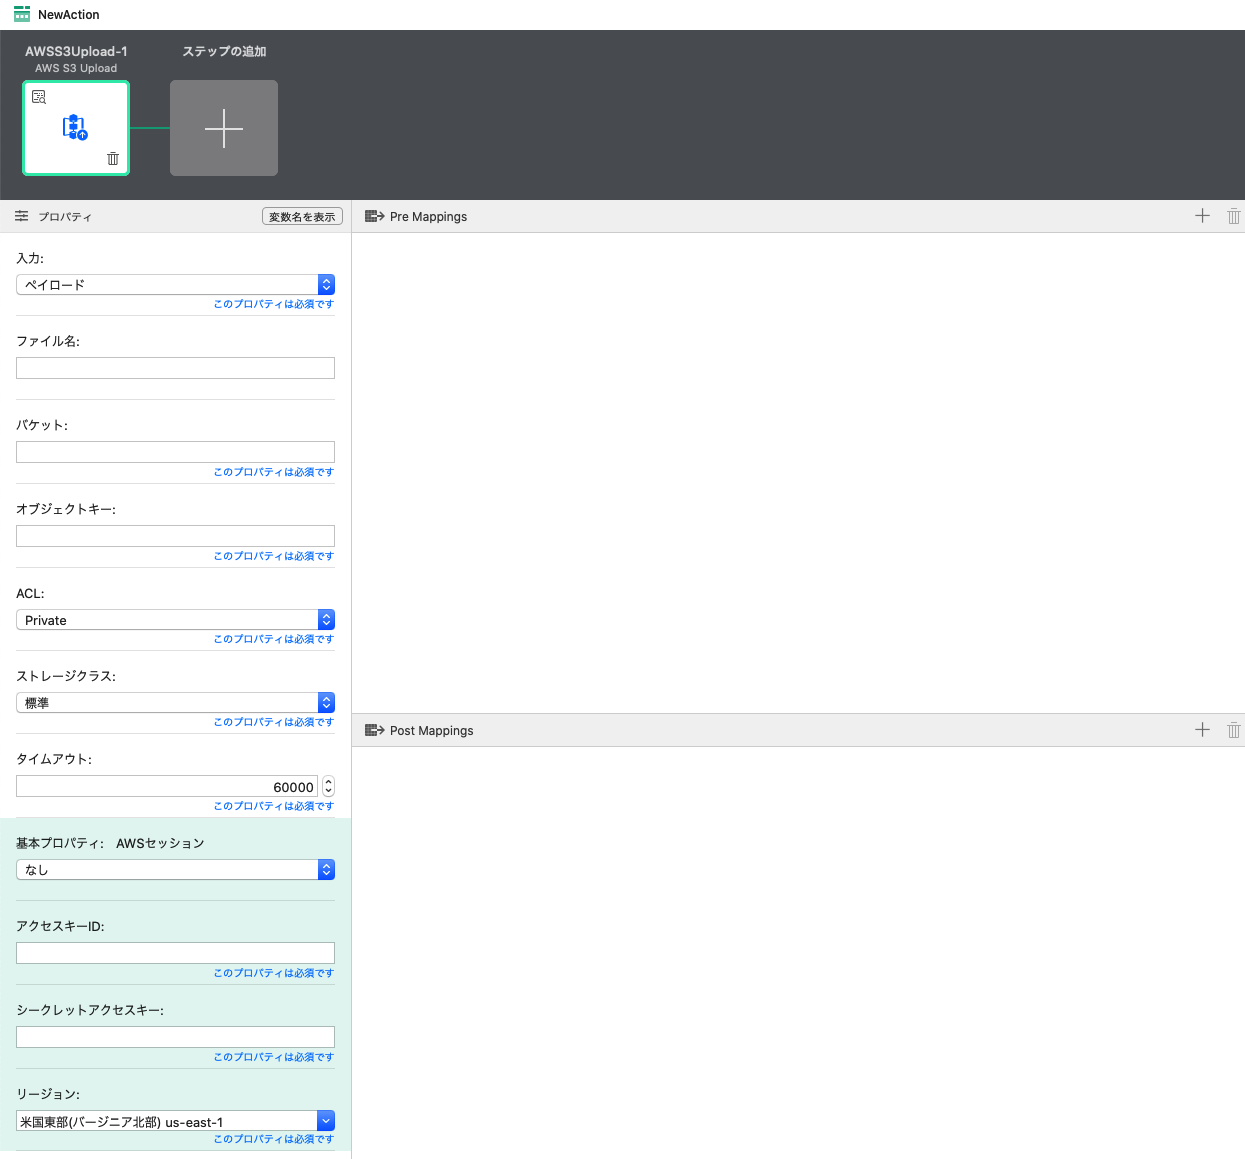Add a mapping with the Post Mappings plus icon
This screenshot has height=1159, width=1245.
point(1202,730)
